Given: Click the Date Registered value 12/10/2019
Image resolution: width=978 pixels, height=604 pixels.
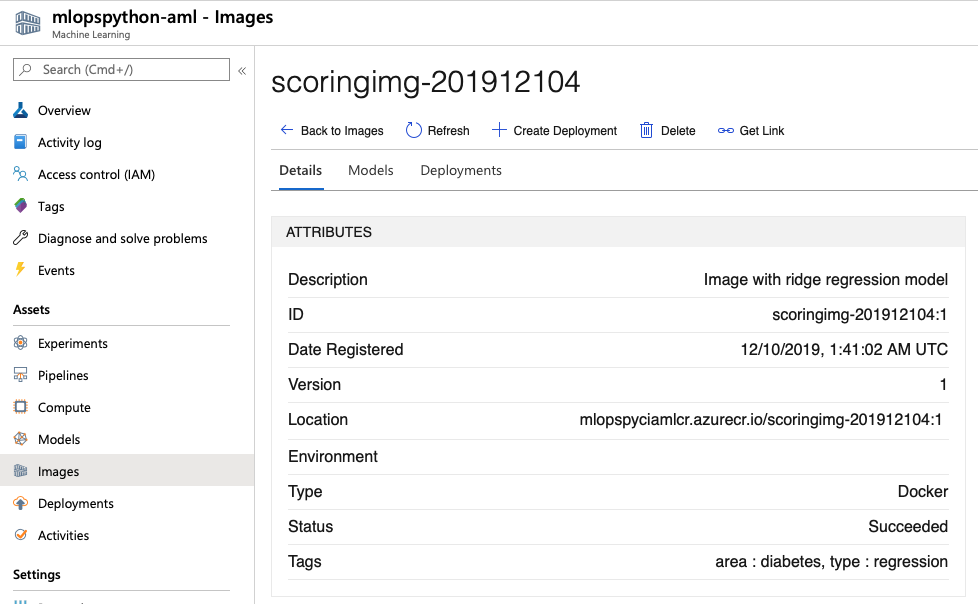Looking at the screenshot, I should pyautogui.click(x=844, y=349).
